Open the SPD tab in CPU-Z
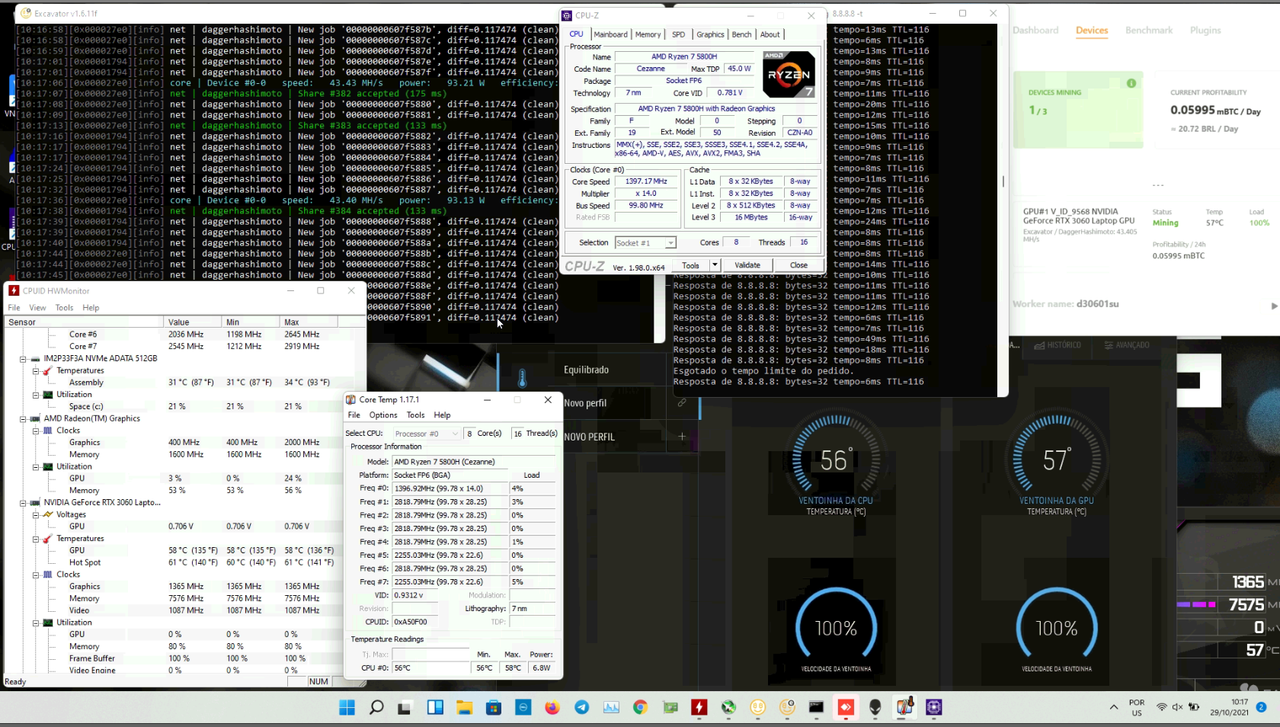Viewport: 1280px width, 727px height. click(678, 34)
